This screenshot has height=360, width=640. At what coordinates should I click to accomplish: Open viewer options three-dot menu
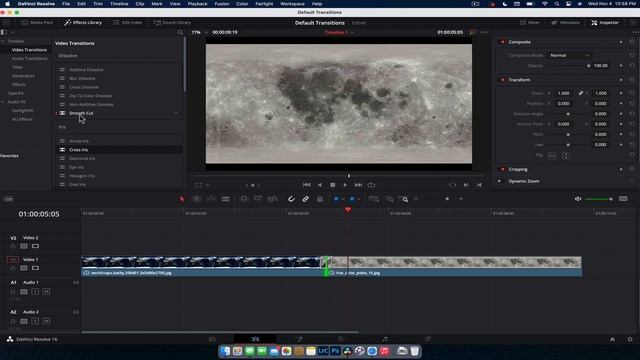tap(484, 32)
